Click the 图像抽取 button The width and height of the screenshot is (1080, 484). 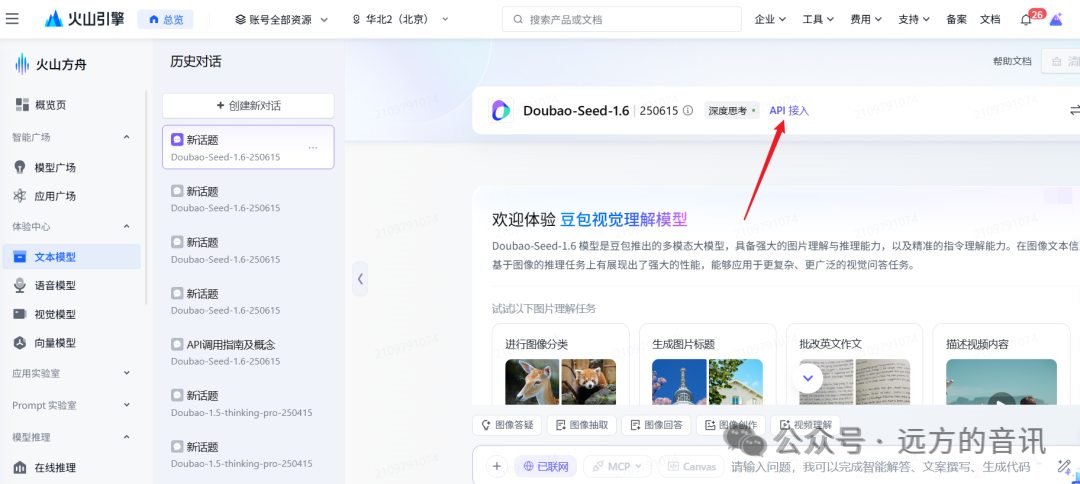[581, 425]
